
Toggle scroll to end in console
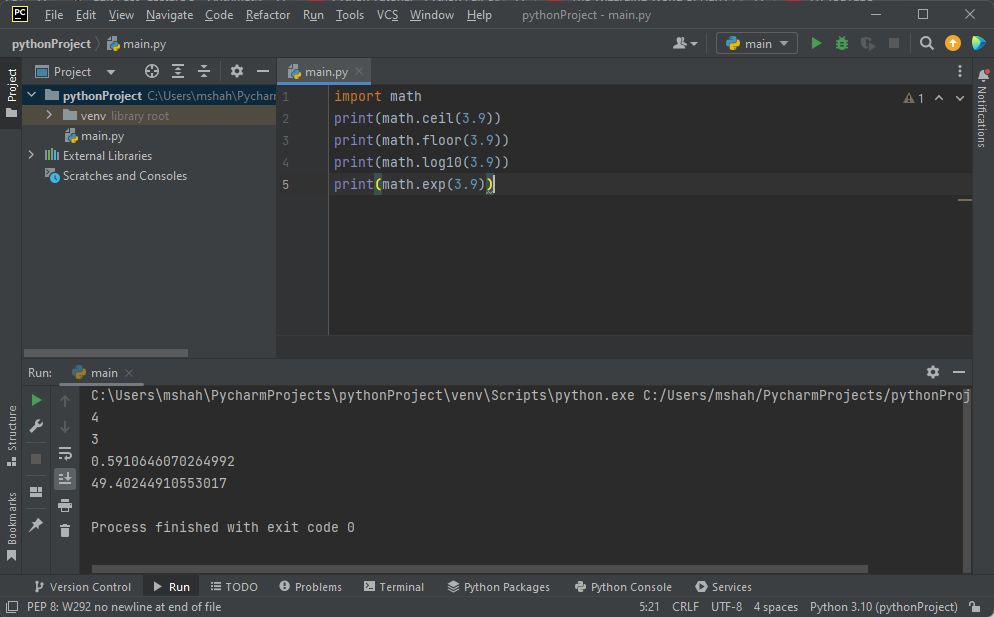(65, 479)
